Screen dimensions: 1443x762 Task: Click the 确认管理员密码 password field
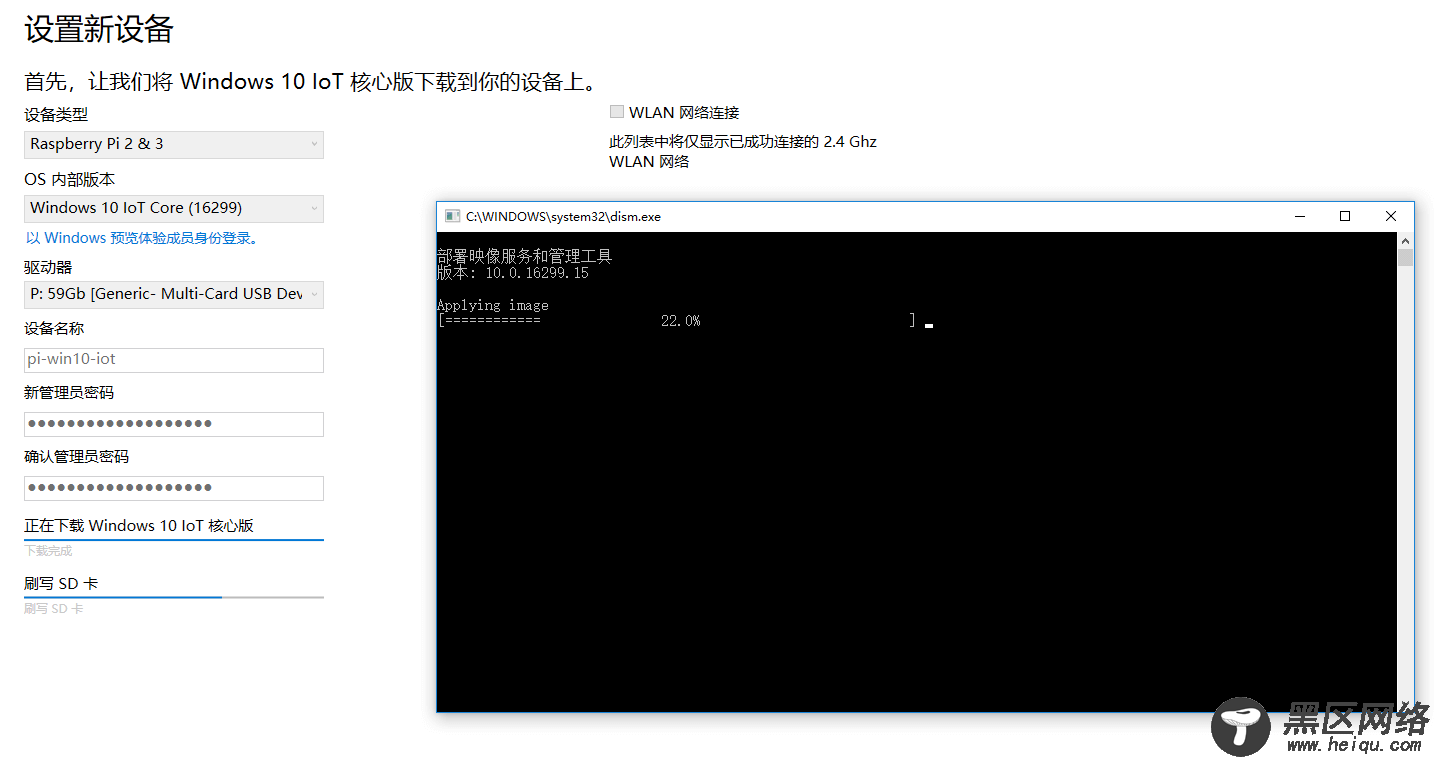[174, 488]
